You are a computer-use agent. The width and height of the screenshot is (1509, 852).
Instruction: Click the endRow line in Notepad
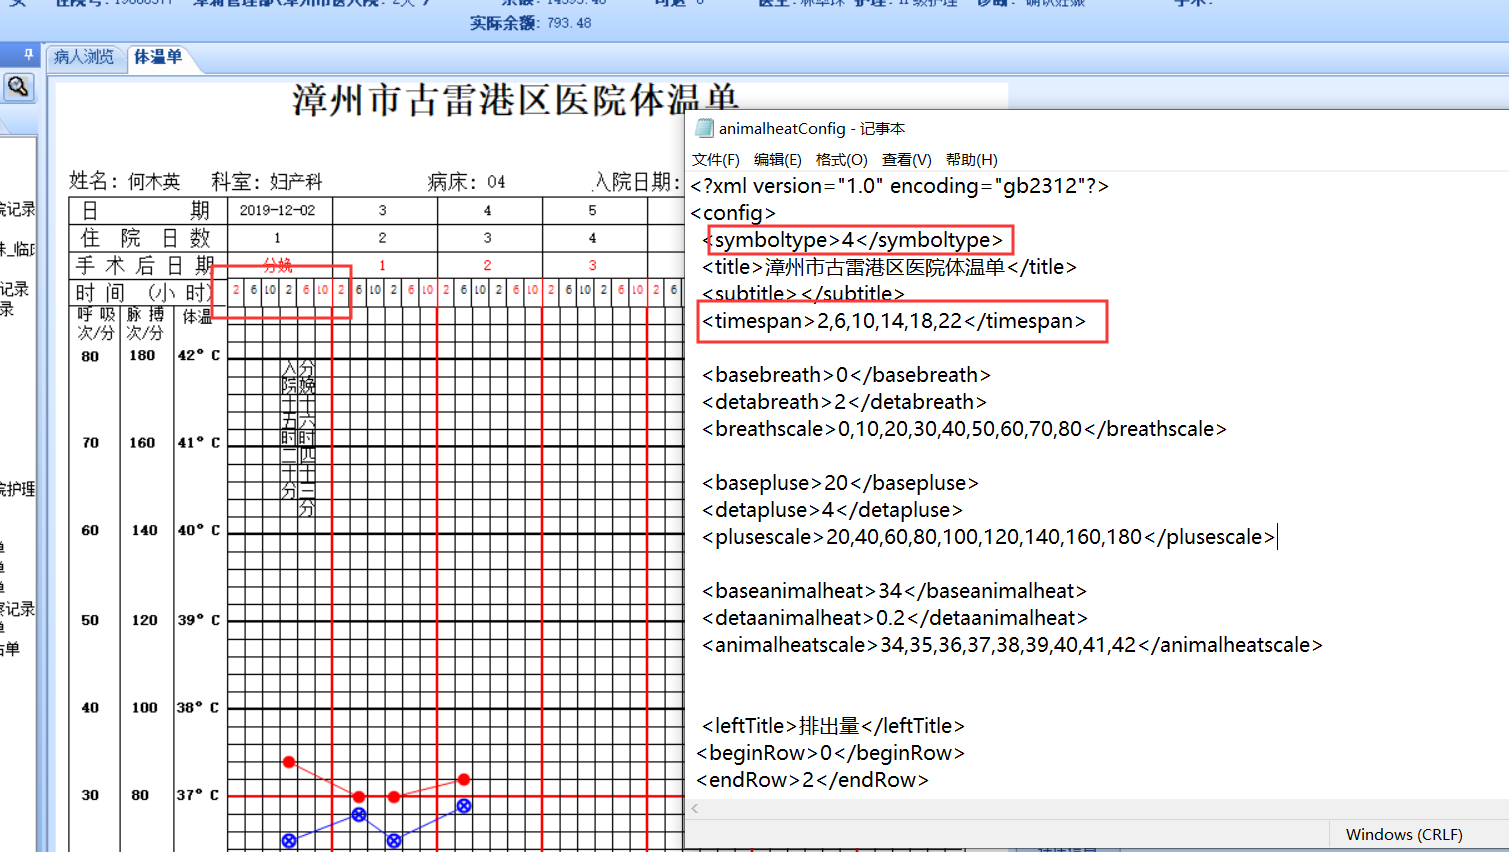[813, 780]
